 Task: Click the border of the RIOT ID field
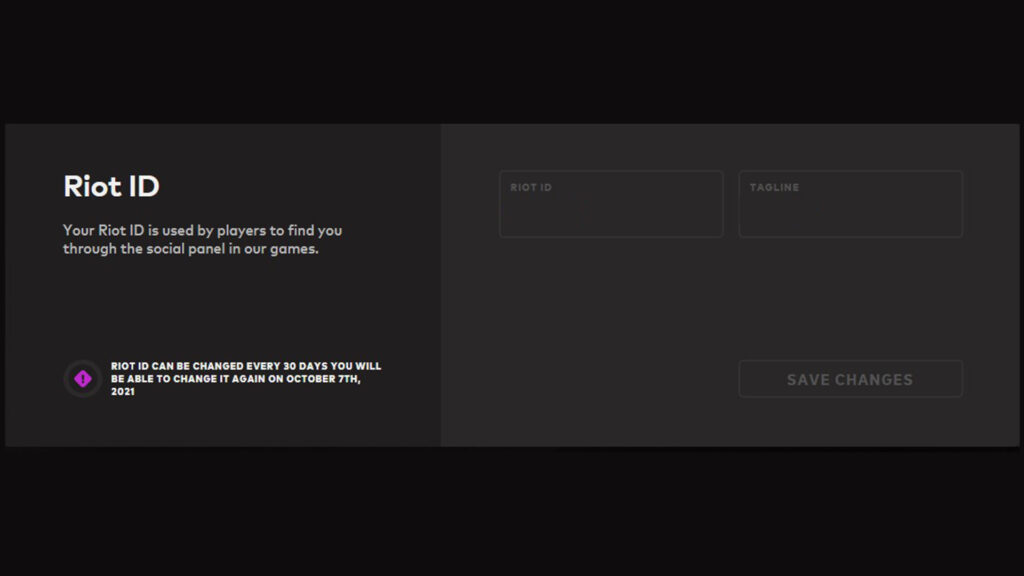tap(610, 171)
